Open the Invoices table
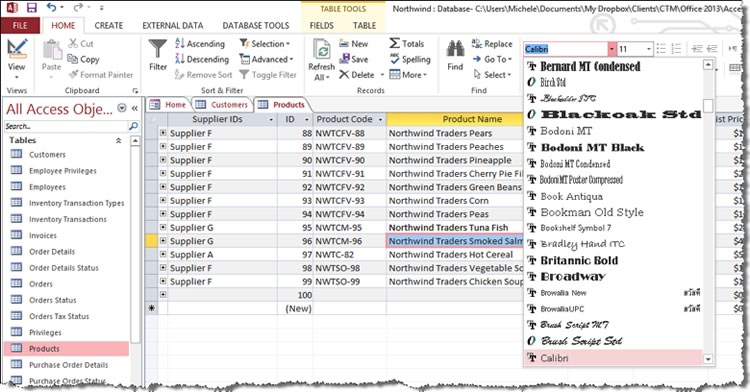The height and width of the screenshot is (392, 750). (43, 235)
